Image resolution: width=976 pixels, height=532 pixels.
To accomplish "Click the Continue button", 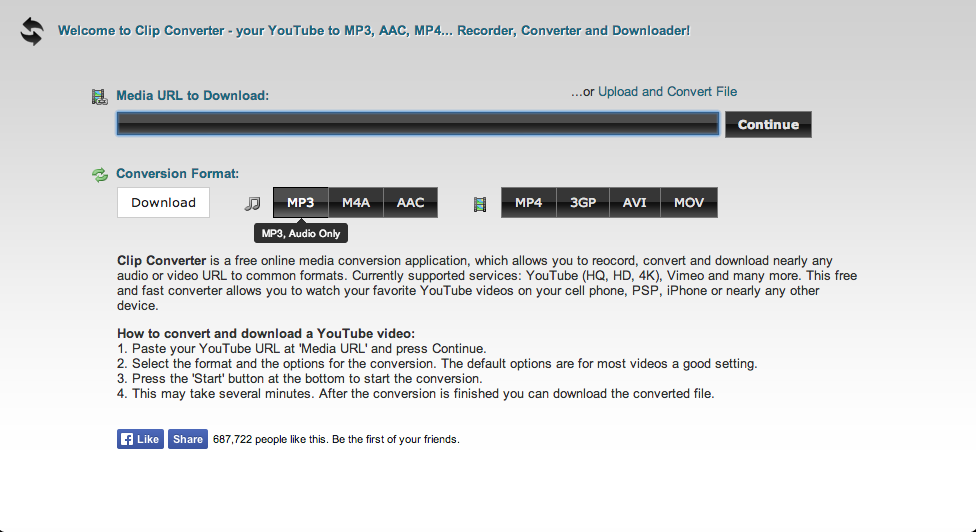I will coord(768,124).
